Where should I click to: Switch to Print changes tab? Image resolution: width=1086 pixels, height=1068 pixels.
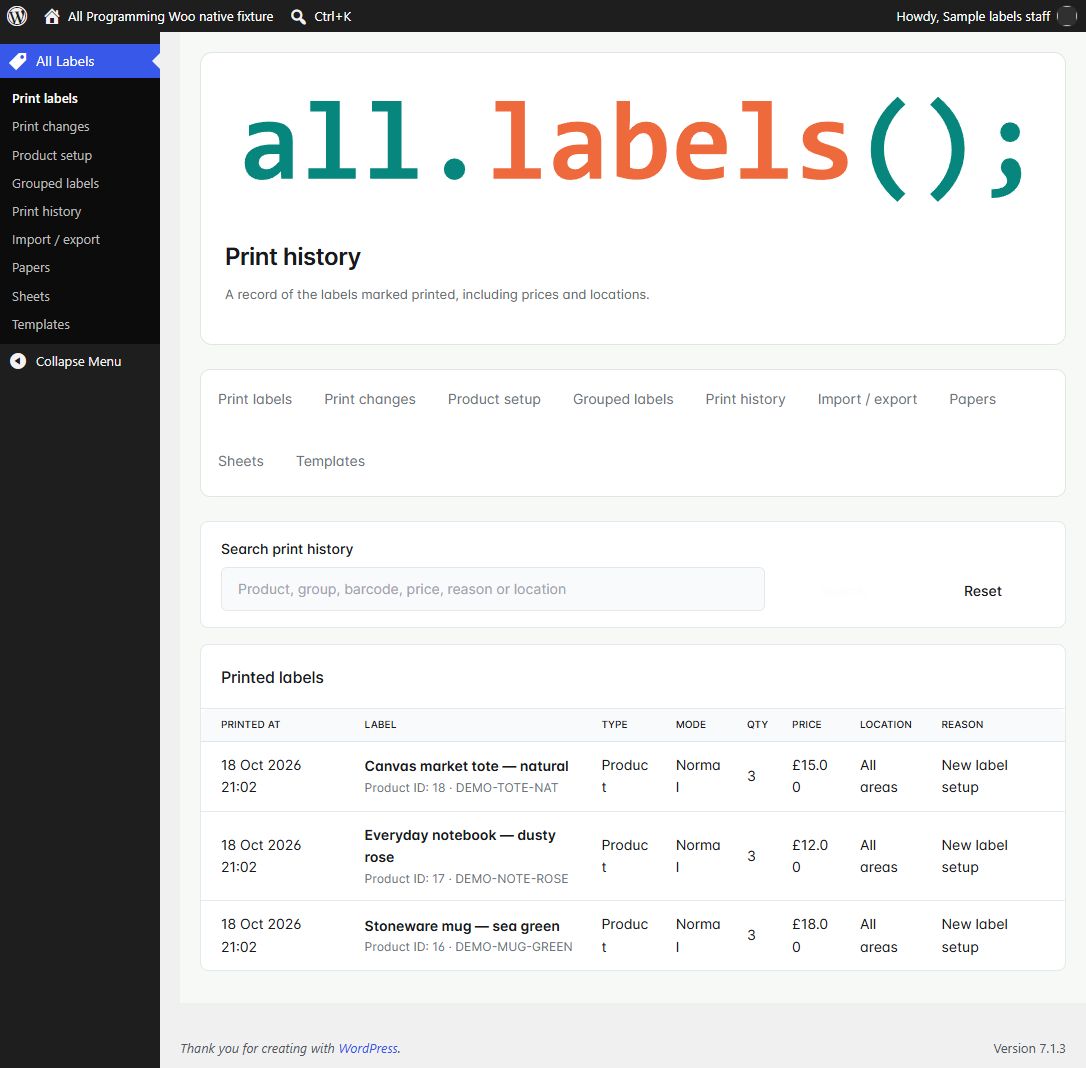point(370,399)
